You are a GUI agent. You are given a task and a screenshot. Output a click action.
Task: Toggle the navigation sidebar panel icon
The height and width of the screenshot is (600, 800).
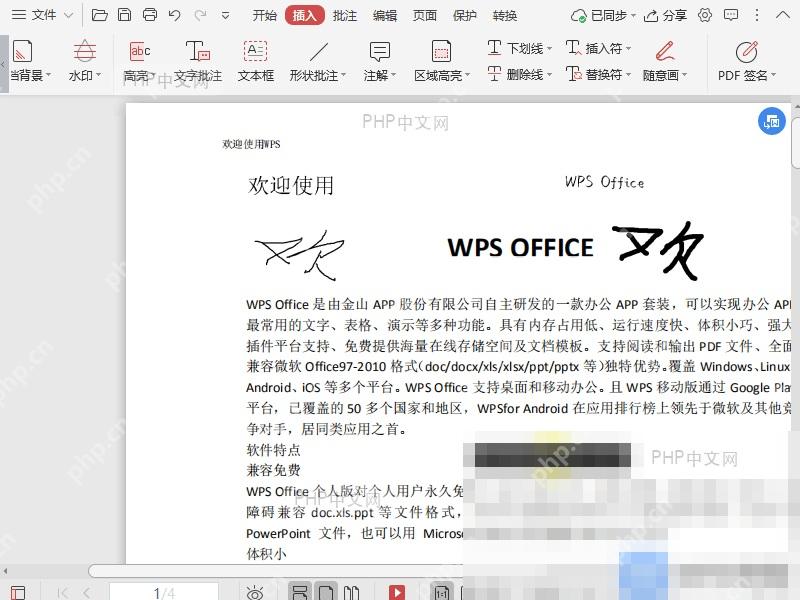click(18, 593)
